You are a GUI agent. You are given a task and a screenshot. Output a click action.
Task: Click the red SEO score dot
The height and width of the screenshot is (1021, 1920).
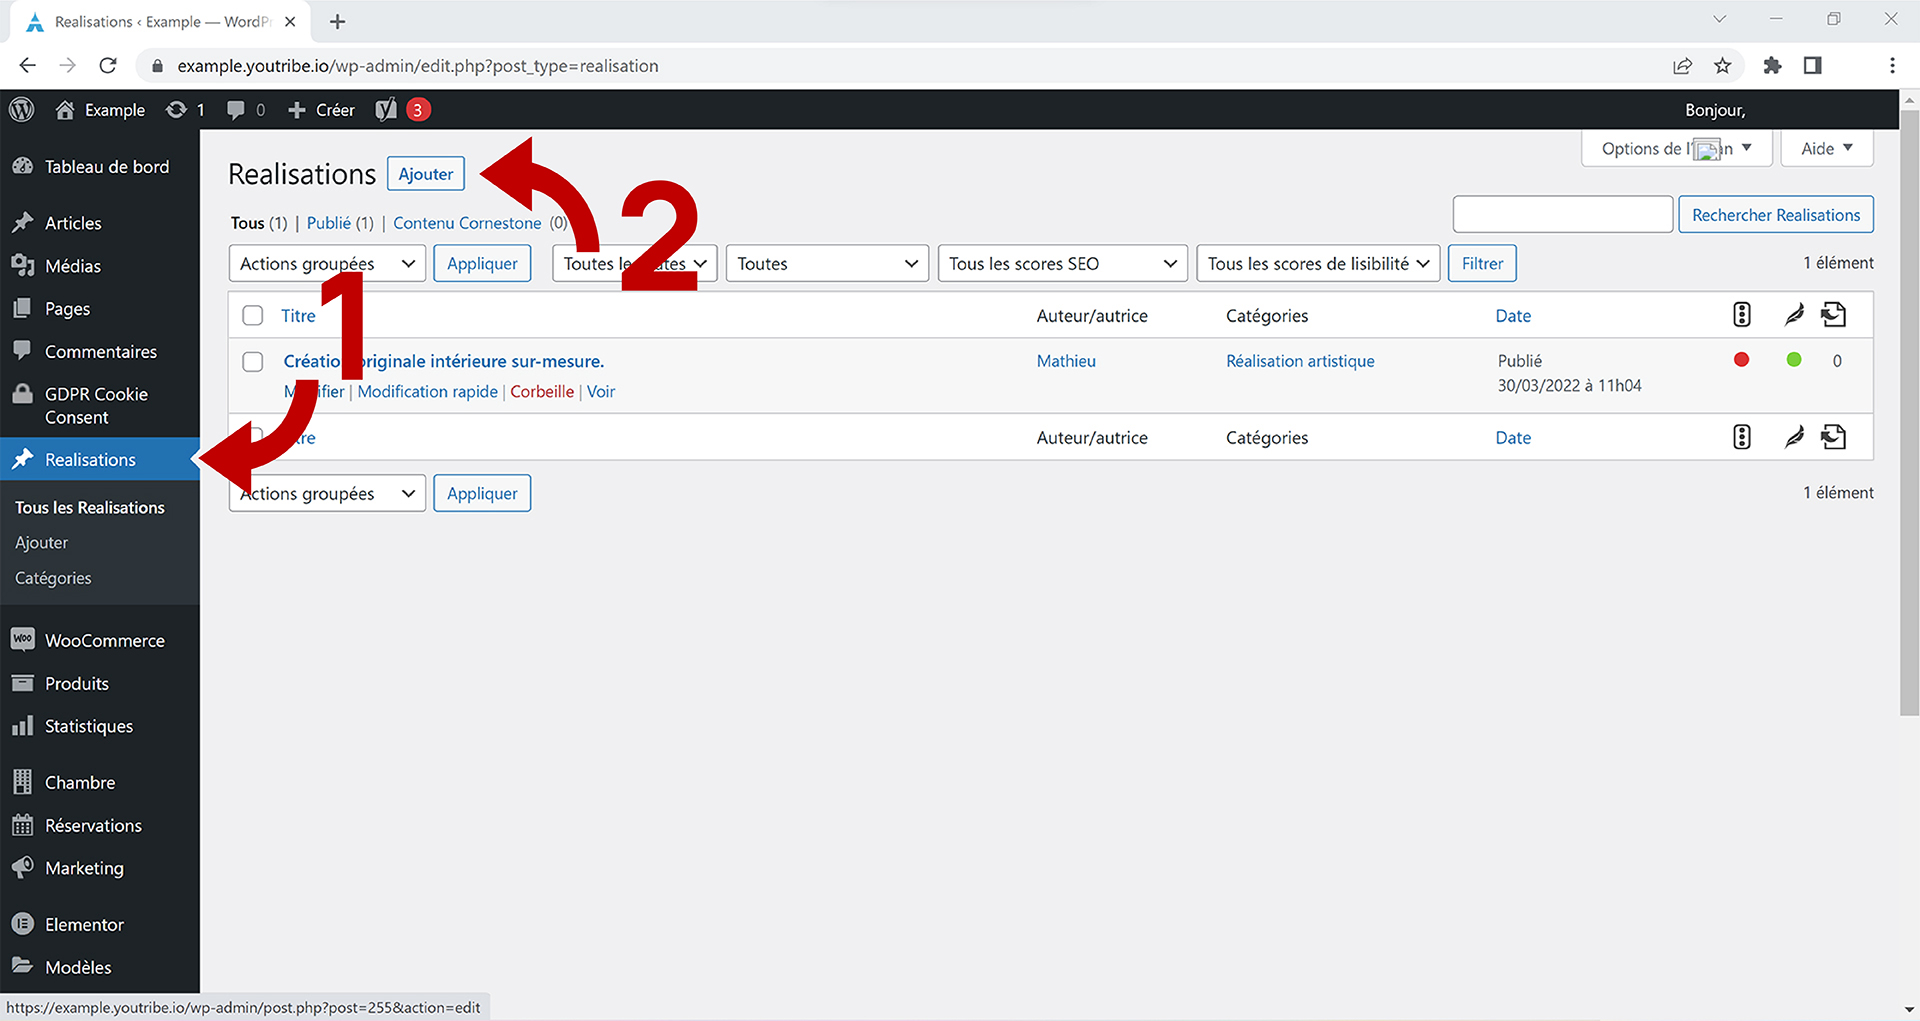pos(1741,360)
